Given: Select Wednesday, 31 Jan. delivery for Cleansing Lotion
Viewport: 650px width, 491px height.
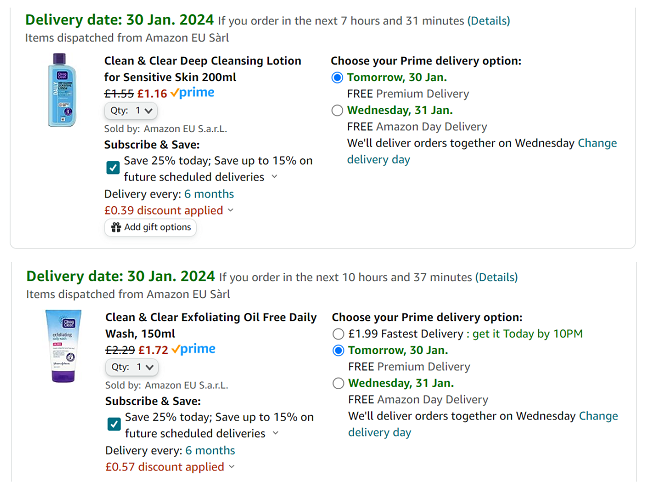Looking at the screenshot, I should click(337, 111).
